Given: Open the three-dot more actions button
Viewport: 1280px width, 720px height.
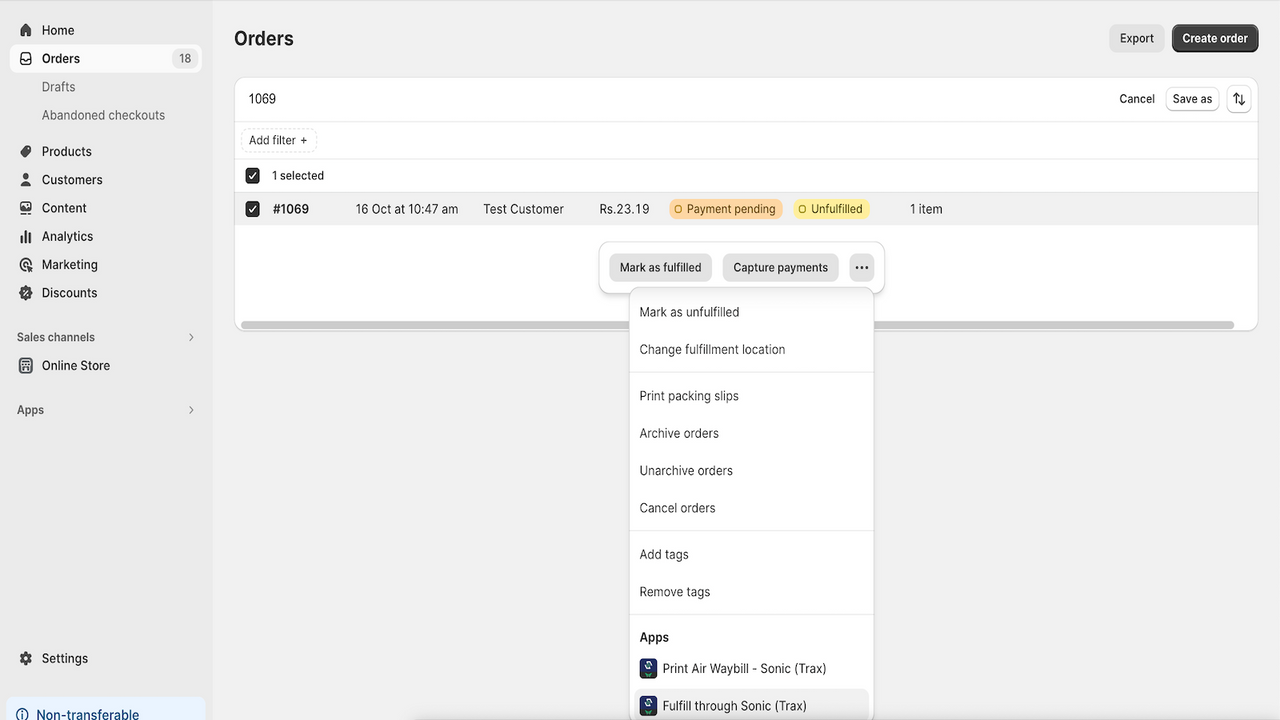Looking at the screenshot, I should pos(862,268).
